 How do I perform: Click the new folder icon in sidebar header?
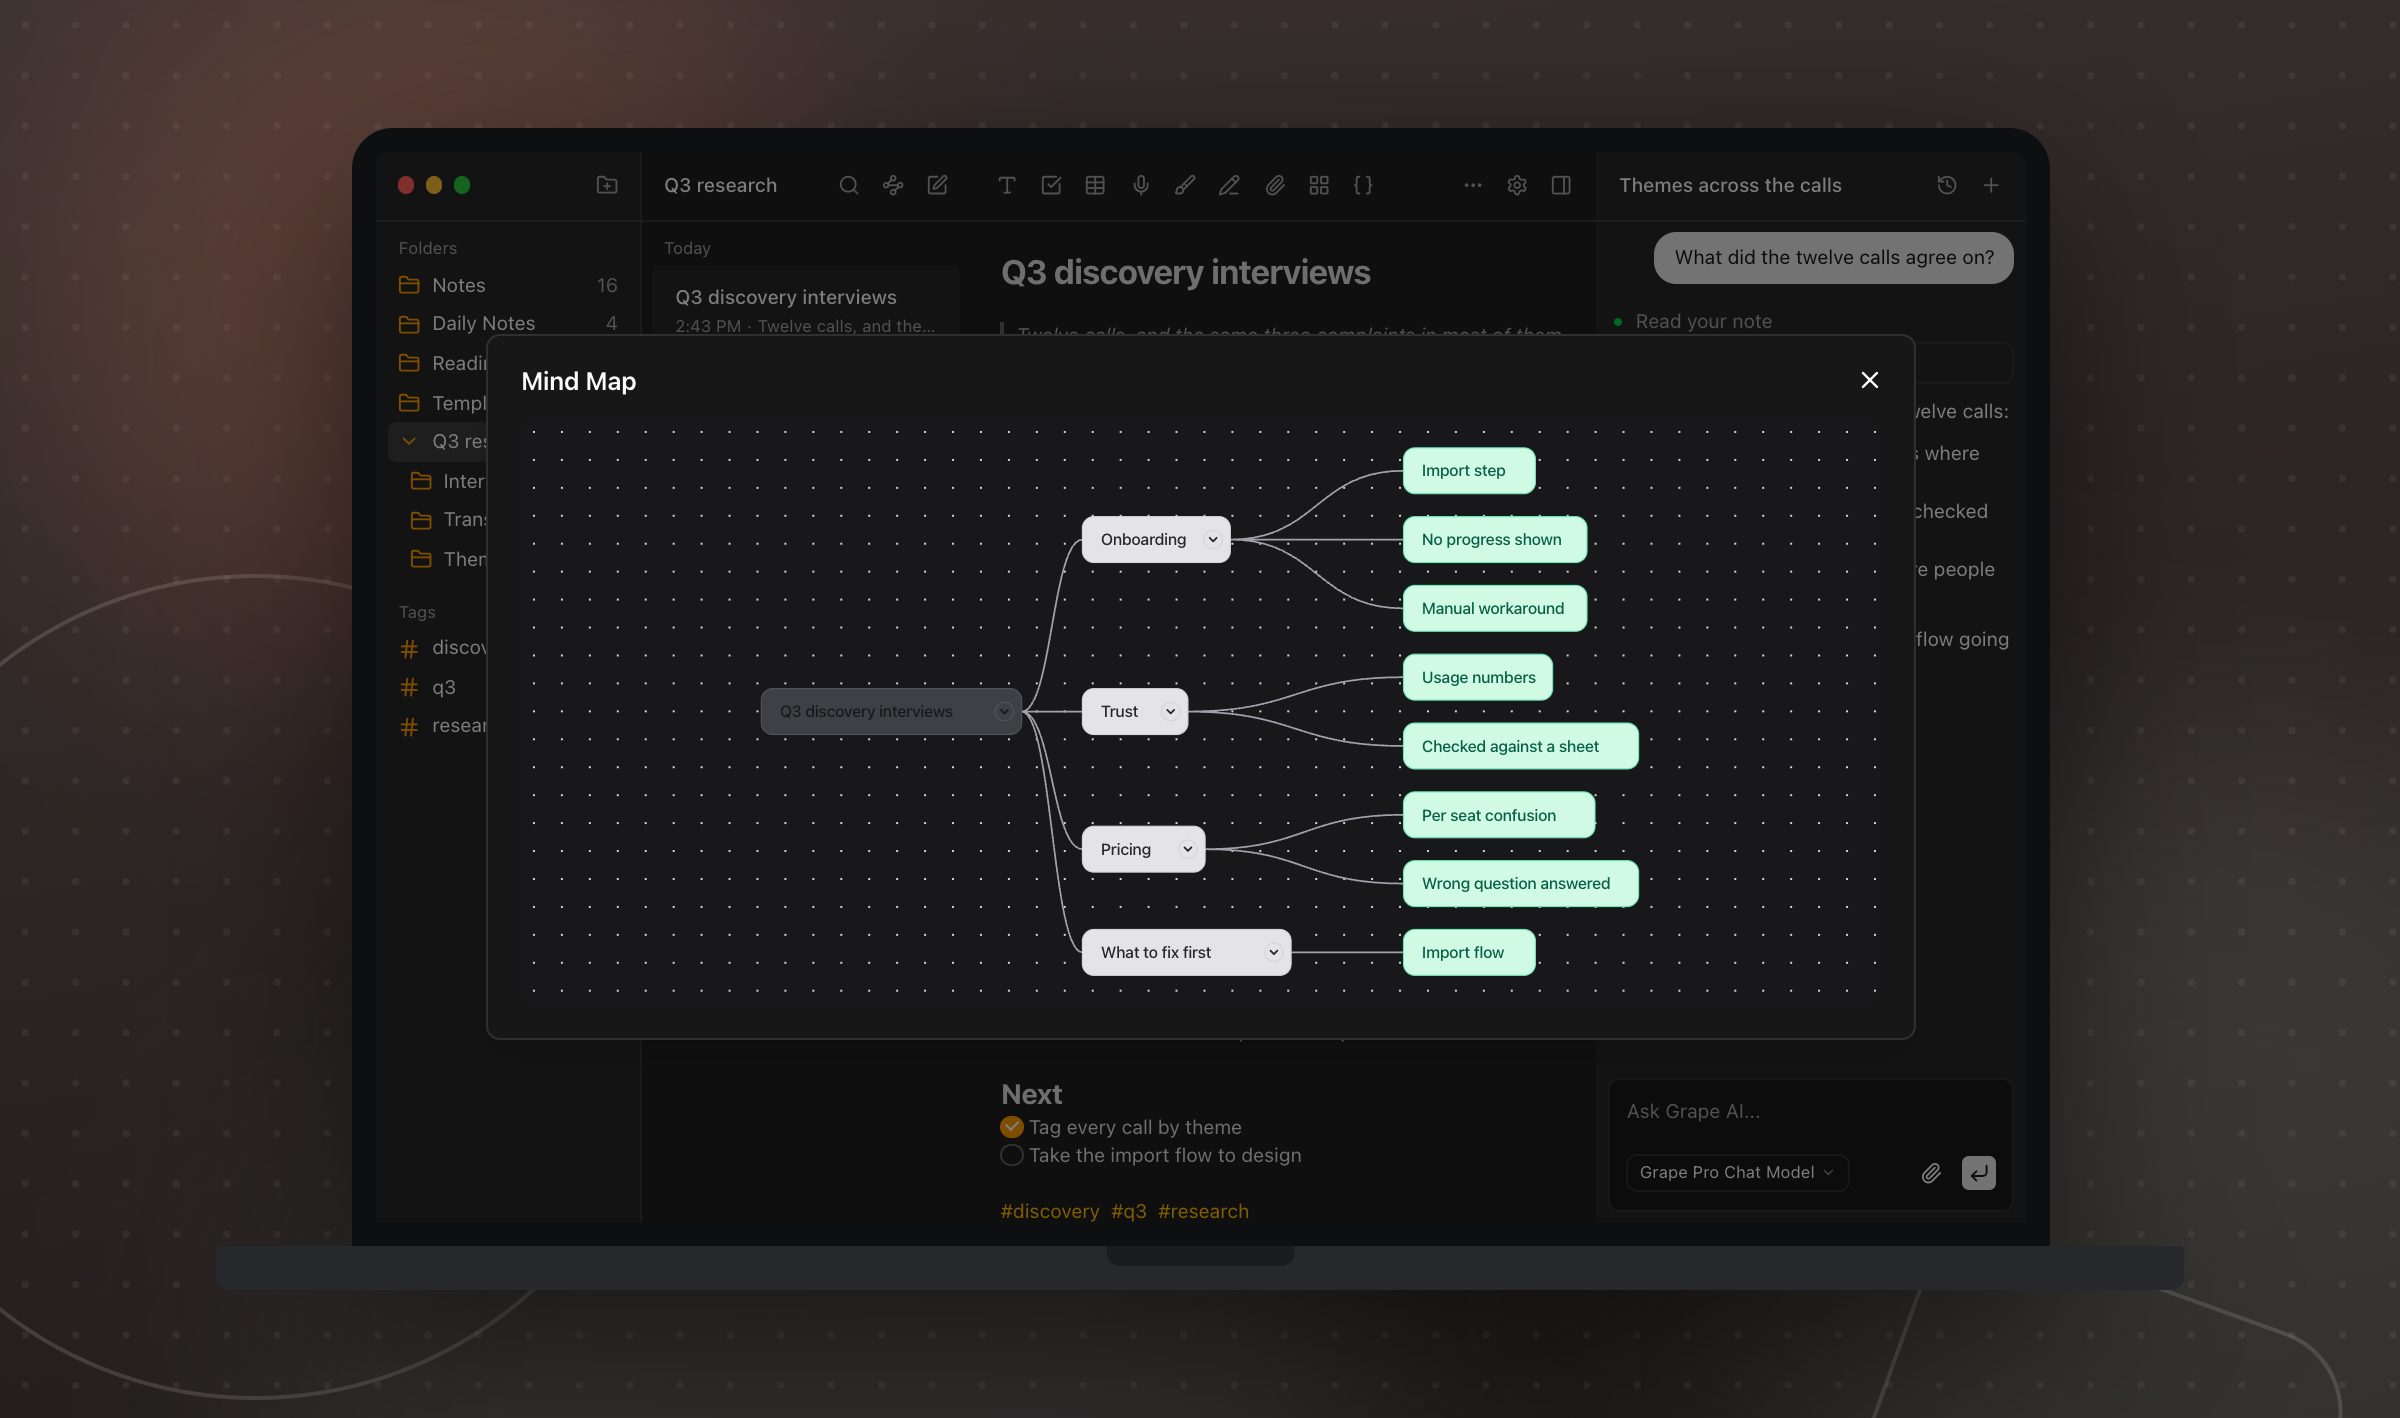606,185
